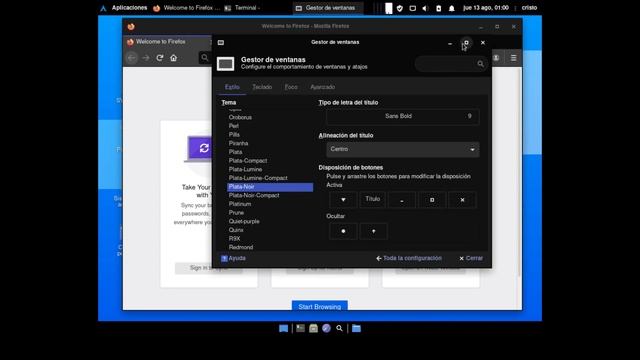The image size is (640, 360).
Task: Open the Sans Bold title font chooser
Action: 402,116
